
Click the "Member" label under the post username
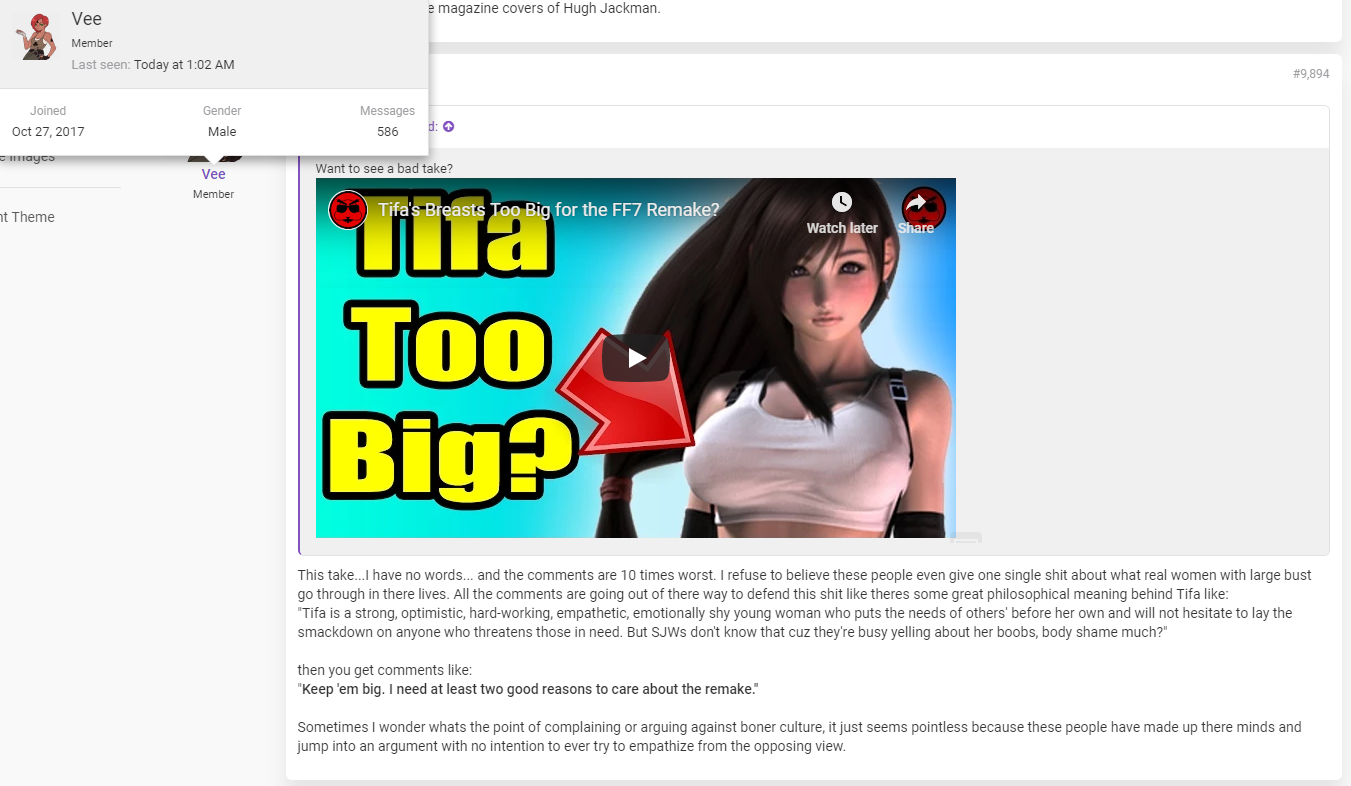point(213,194)
